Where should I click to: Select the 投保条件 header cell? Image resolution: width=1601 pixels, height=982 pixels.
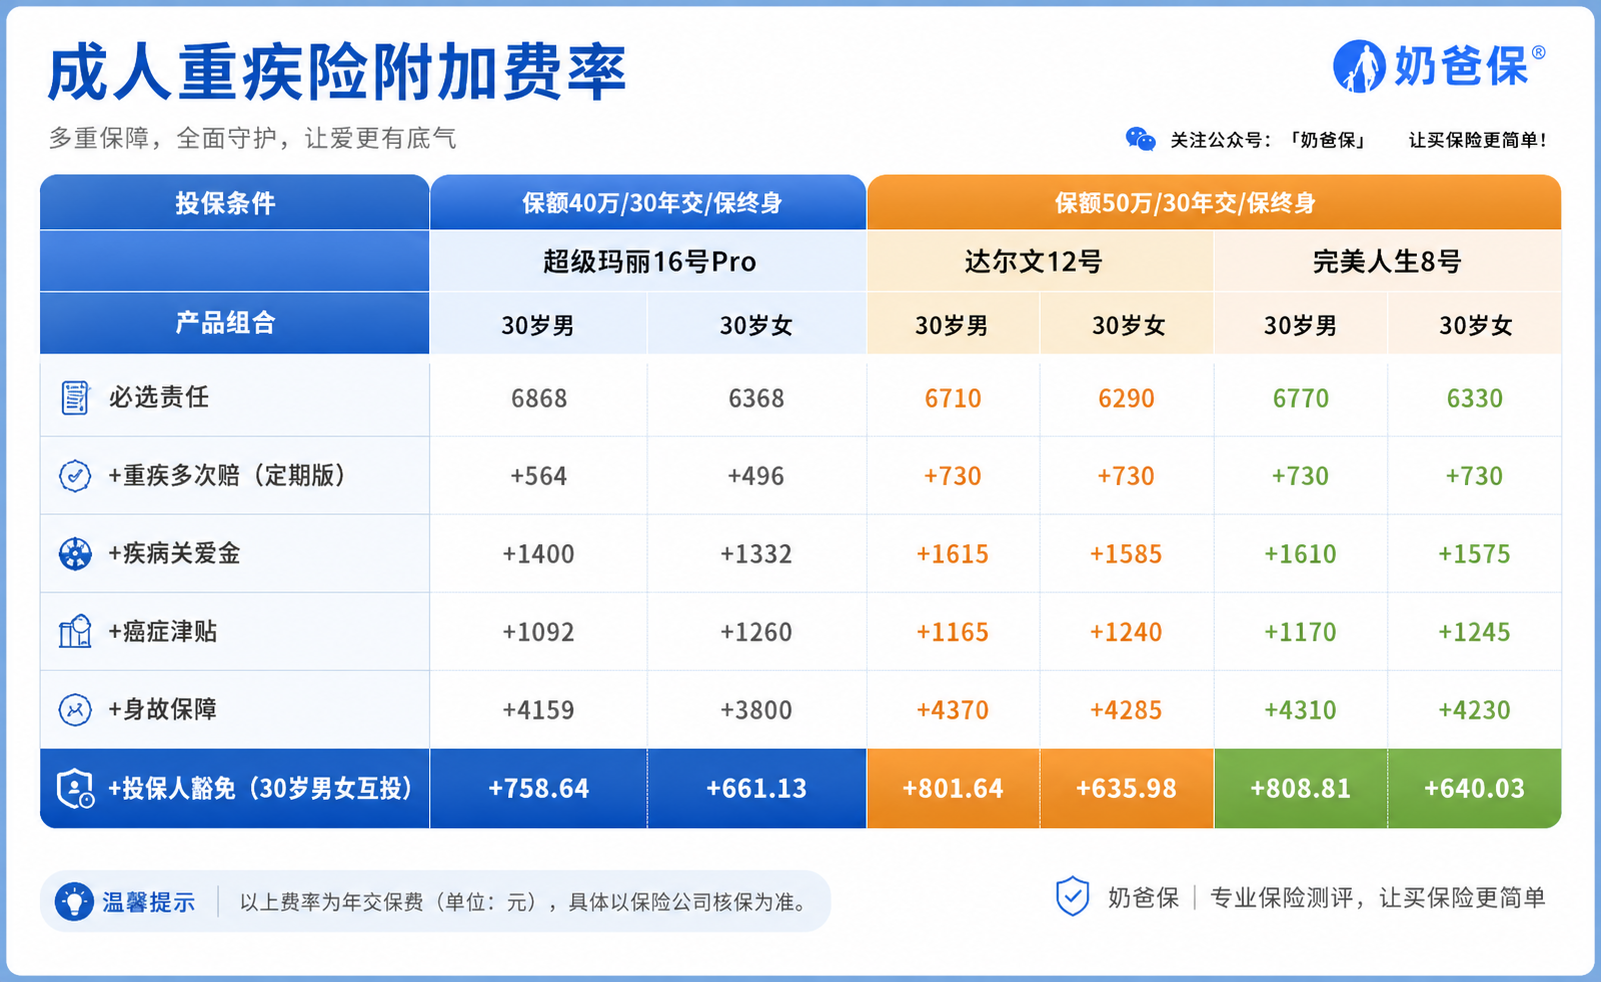click(x=235, y=203)
